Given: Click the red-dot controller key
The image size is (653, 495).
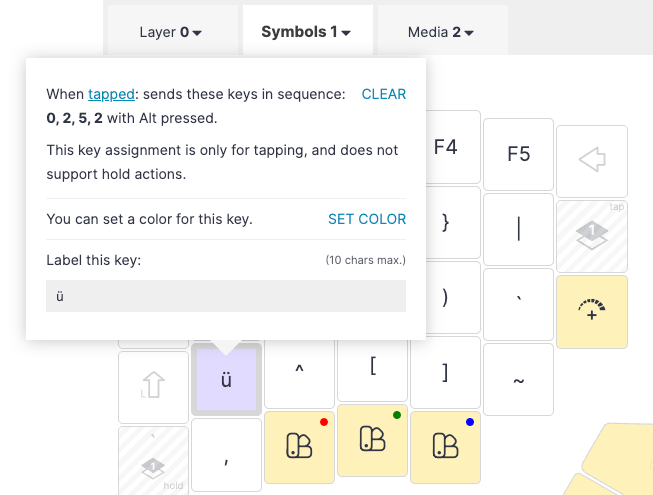Looking at the screenshot, I should 299,447.
